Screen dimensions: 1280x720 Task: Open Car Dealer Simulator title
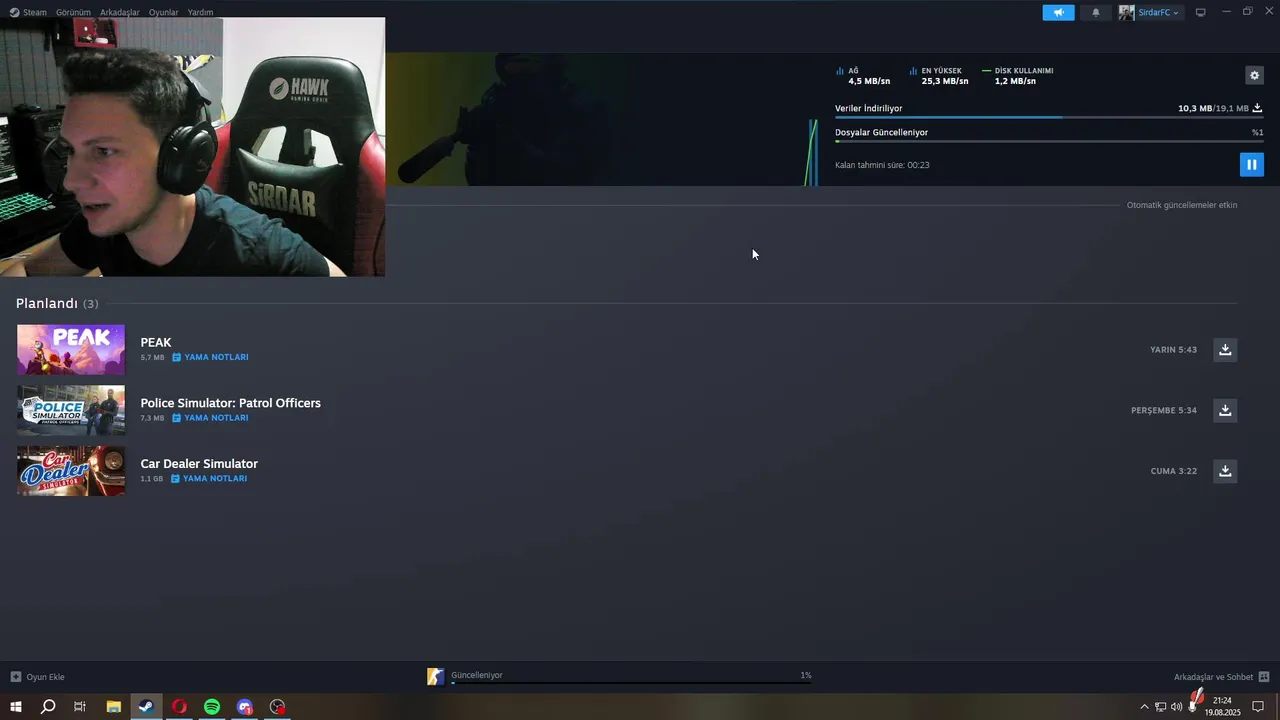point(199,464)
